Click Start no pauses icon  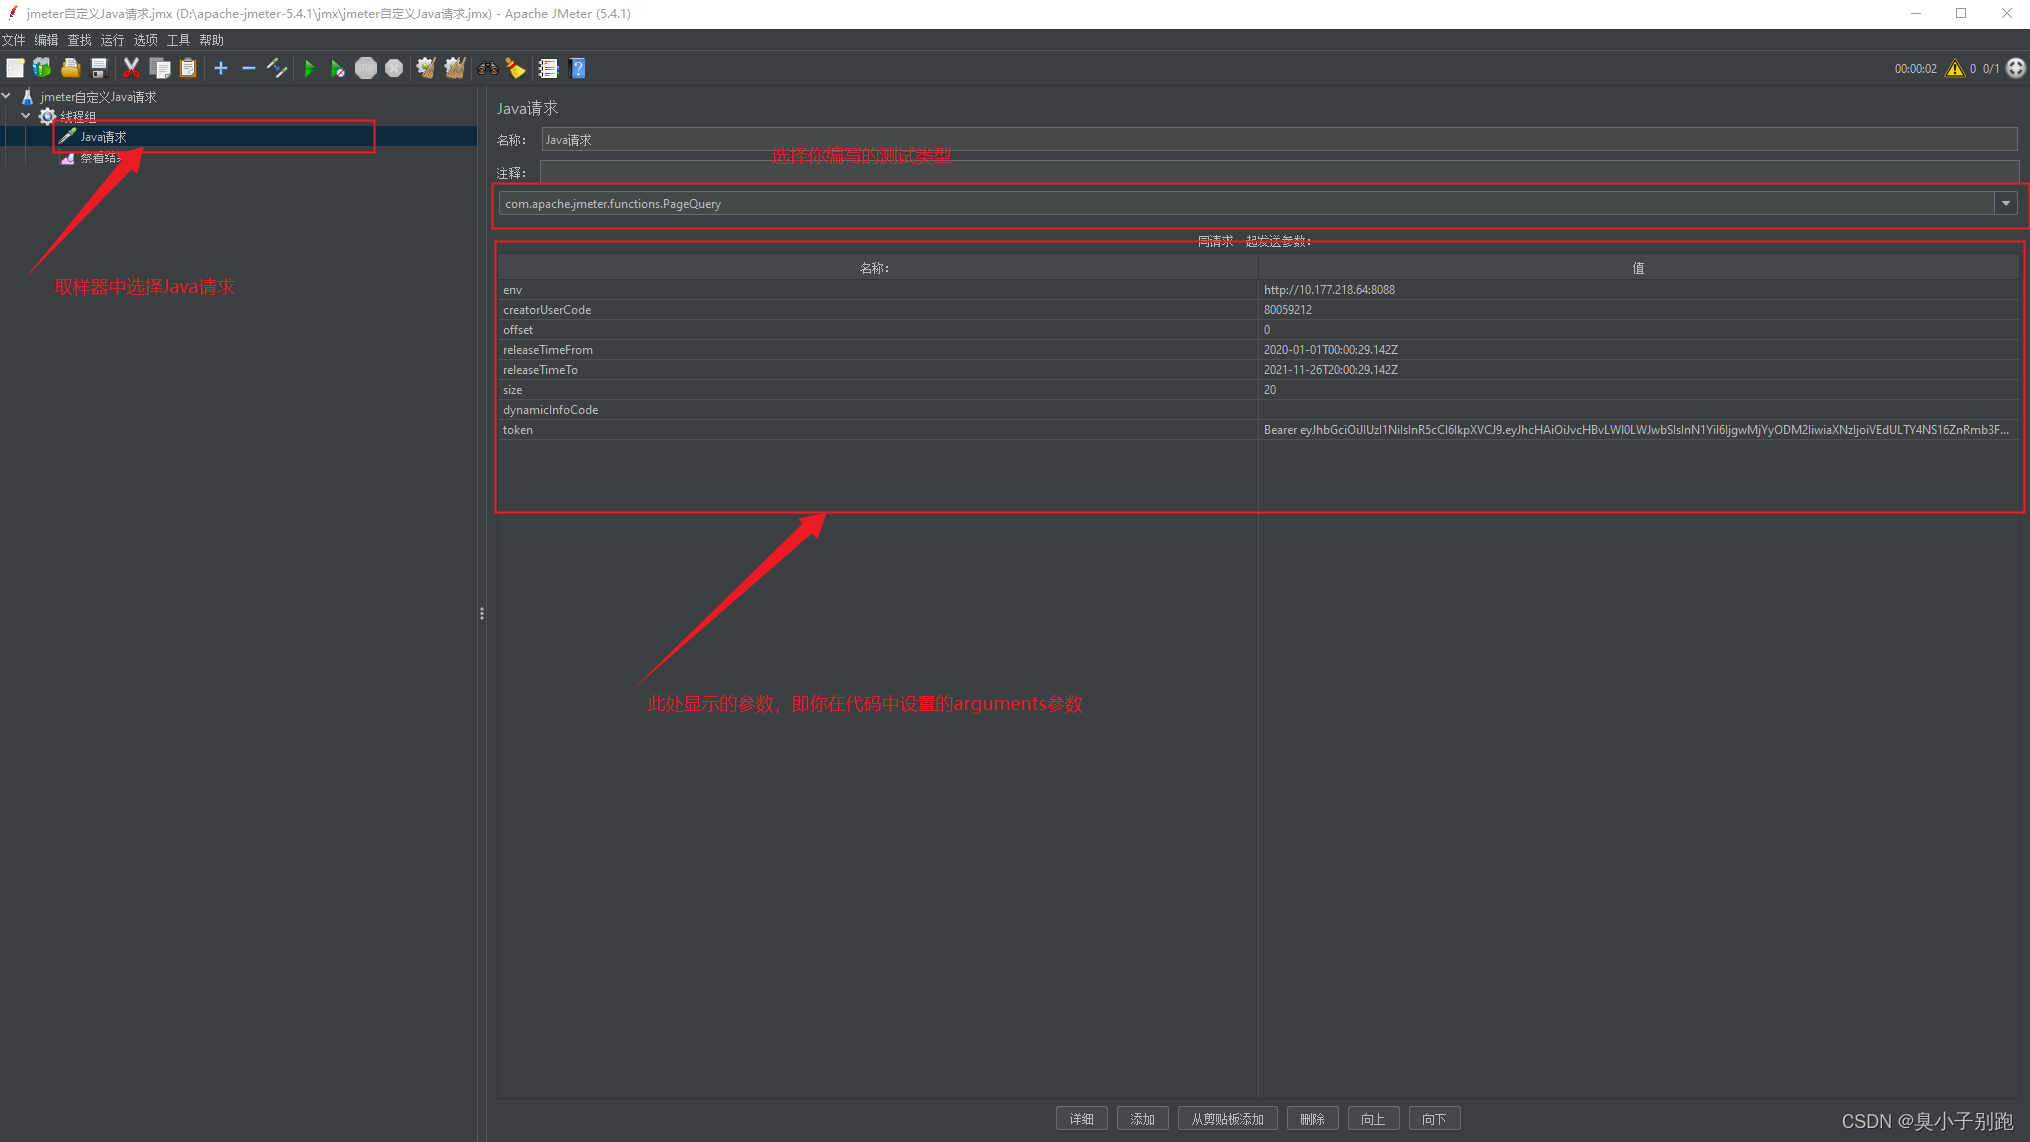click(x=338, y=68)
